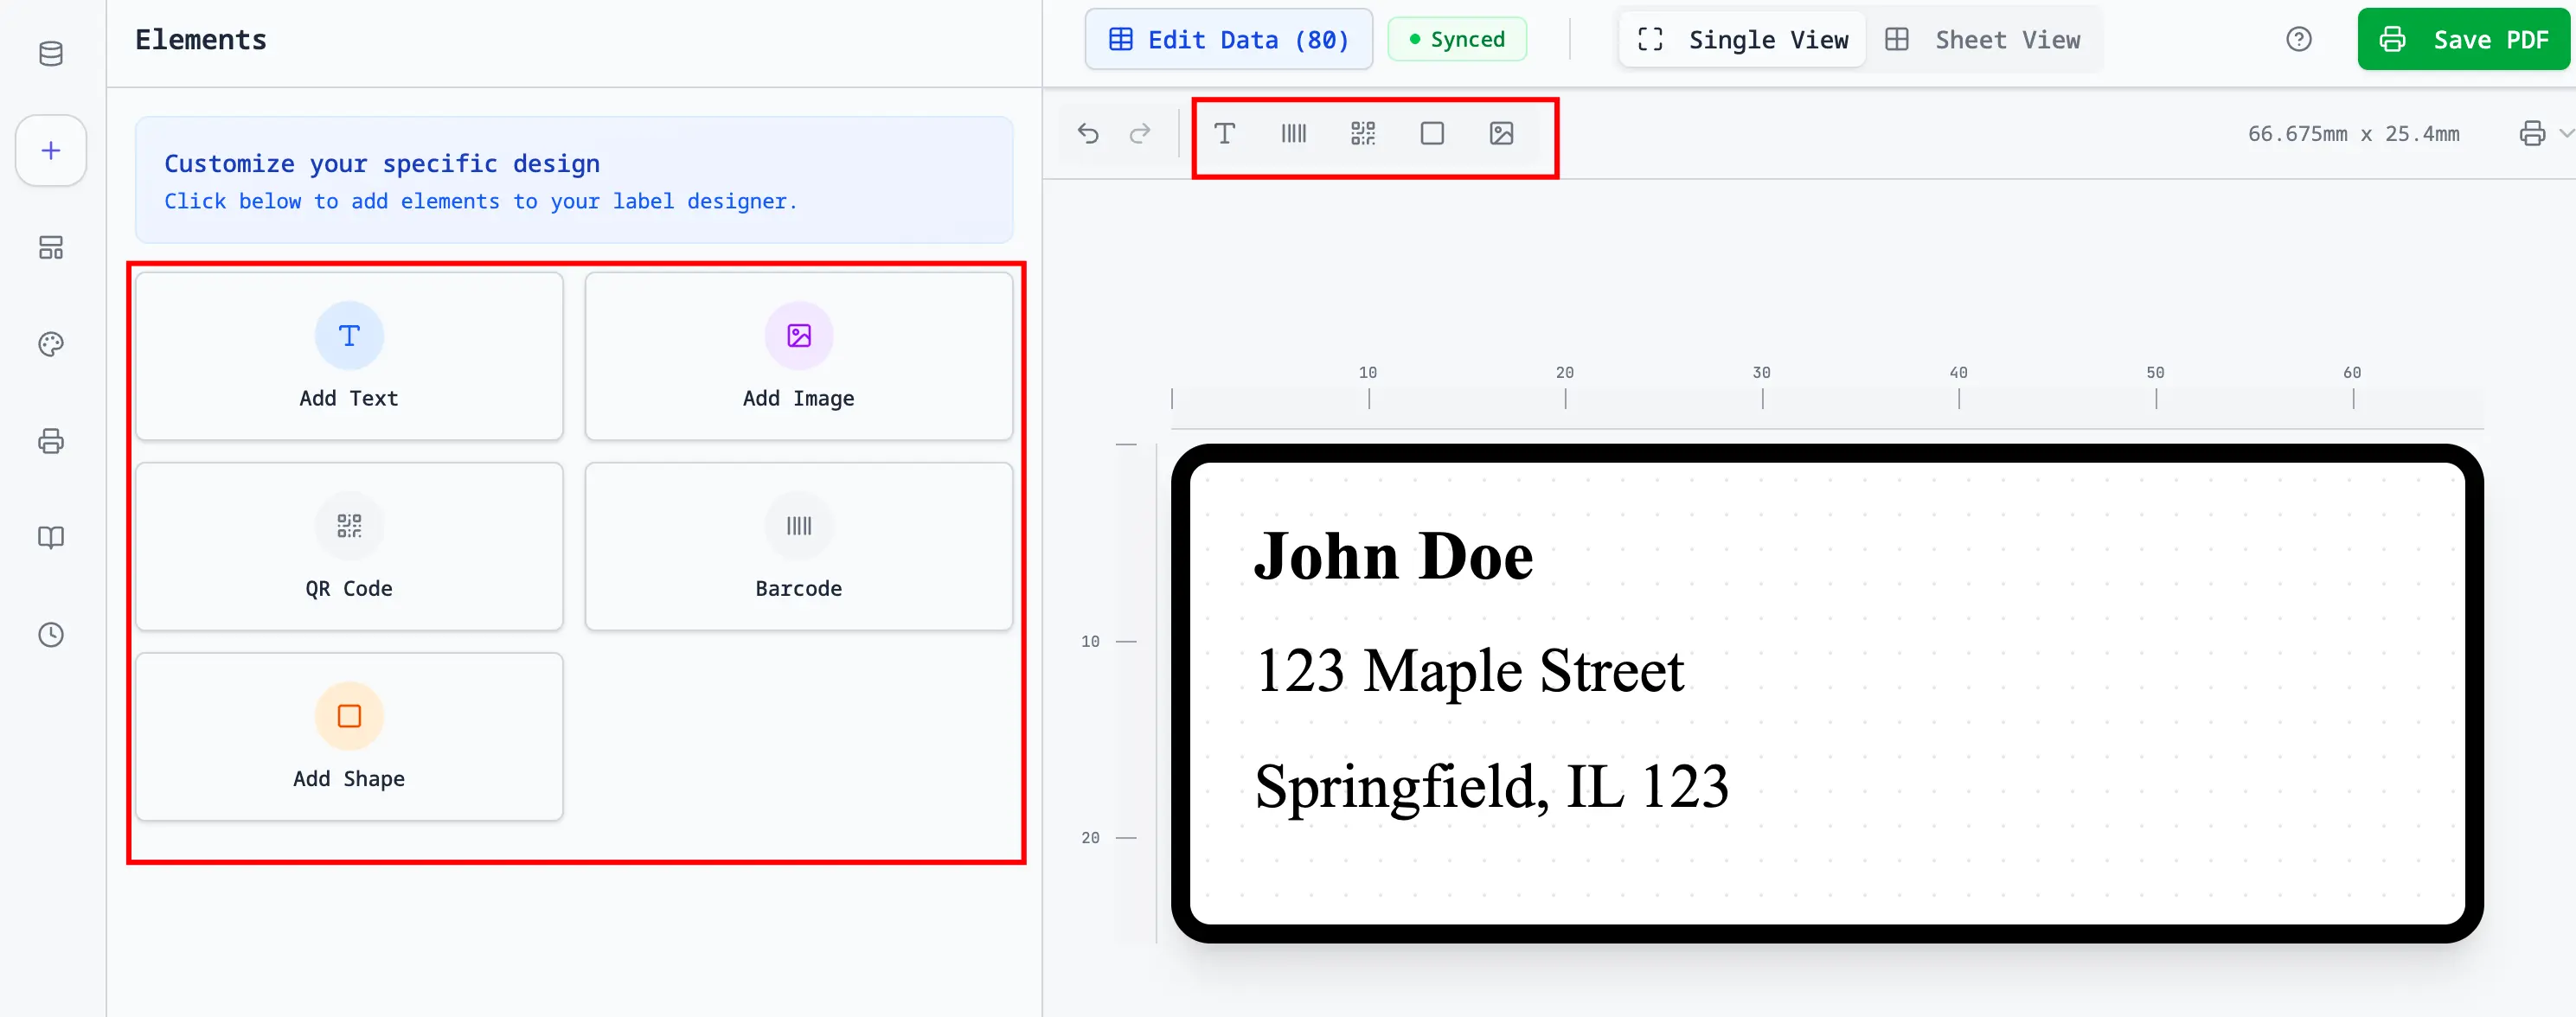2576x1017 pixels.
Task: Click the toolbar Text tool icon
Action: (x=1224, y=133)
